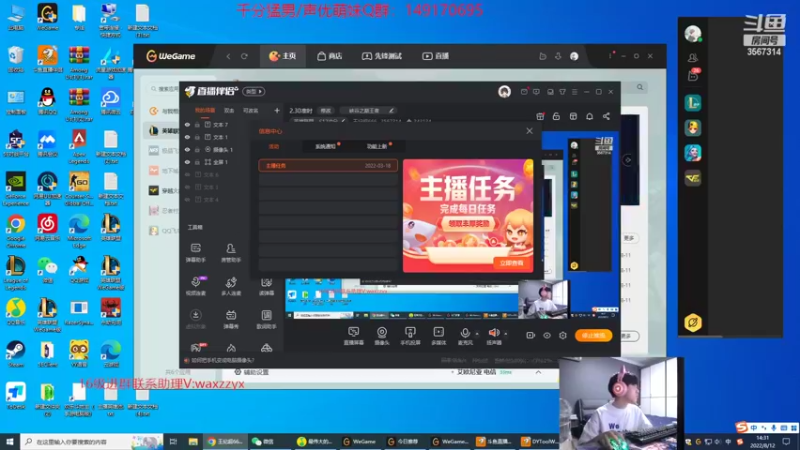Select the 系统通知 tab

tap(326, 146)
